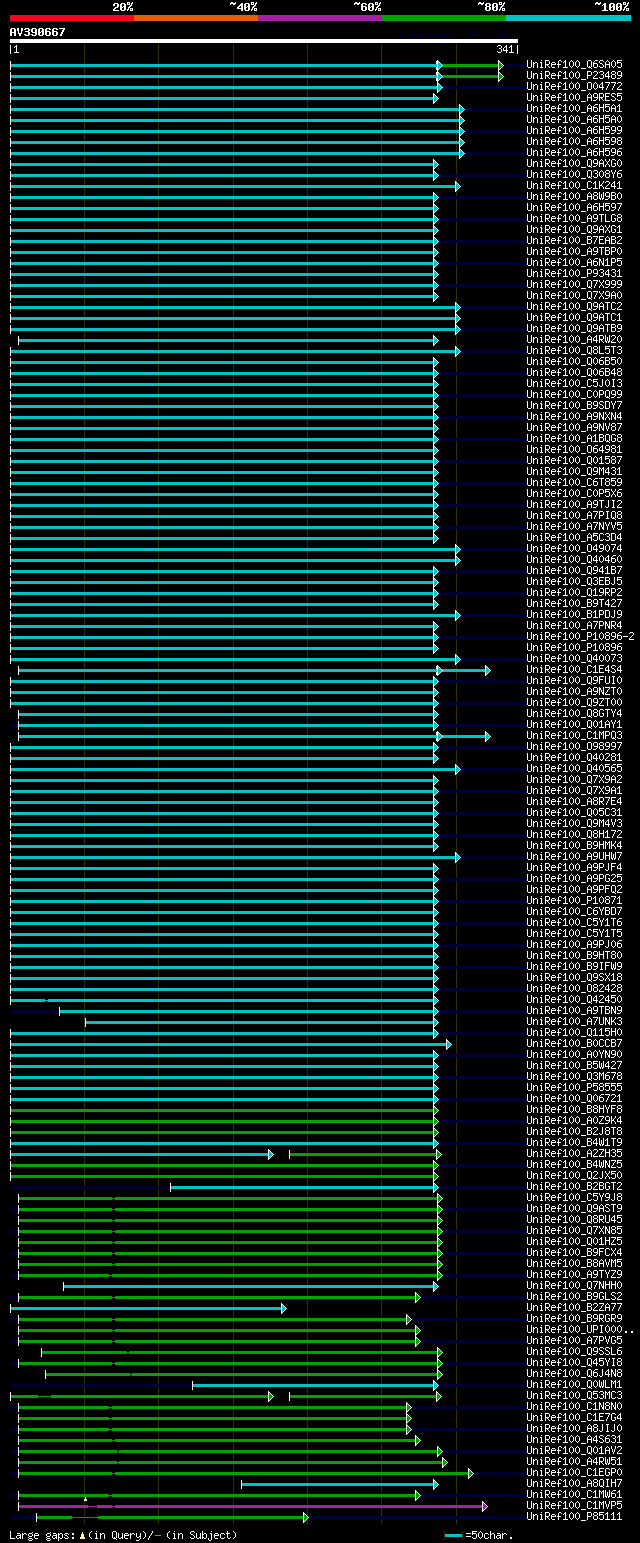Select the UniRef100_Q9M431 label
Viewport: 640px width, 1543px height.
pos(574,471)
